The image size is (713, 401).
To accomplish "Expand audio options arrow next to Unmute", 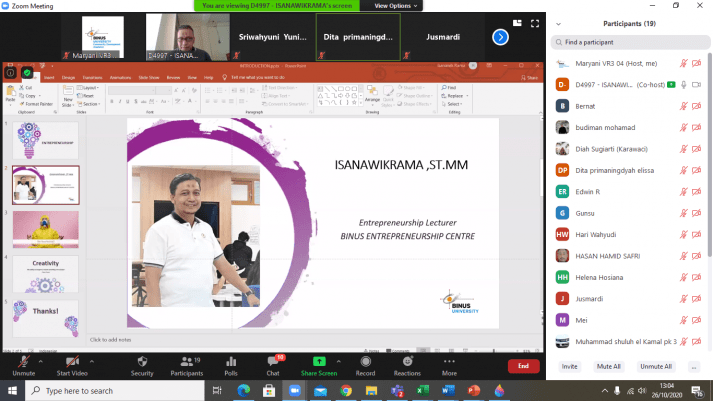I will click(40, 361).
